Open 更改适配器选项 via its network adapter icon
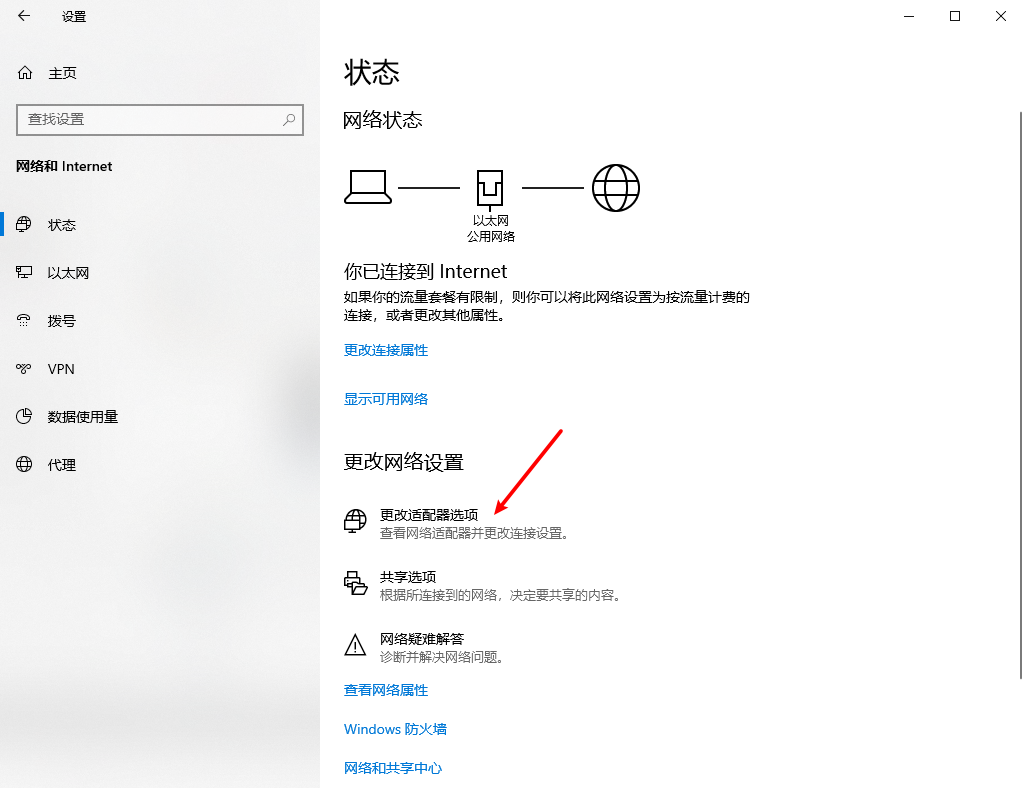Image resolution: width=1024 pixels, height=788 pixels. tap(355, 520)
